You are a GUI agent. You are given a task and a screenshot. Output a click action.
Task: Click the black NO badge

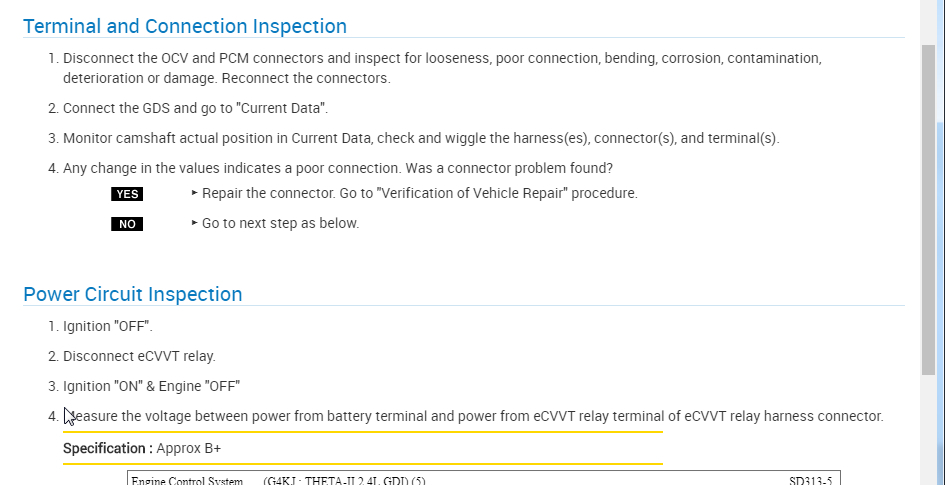tap(127, 224)
